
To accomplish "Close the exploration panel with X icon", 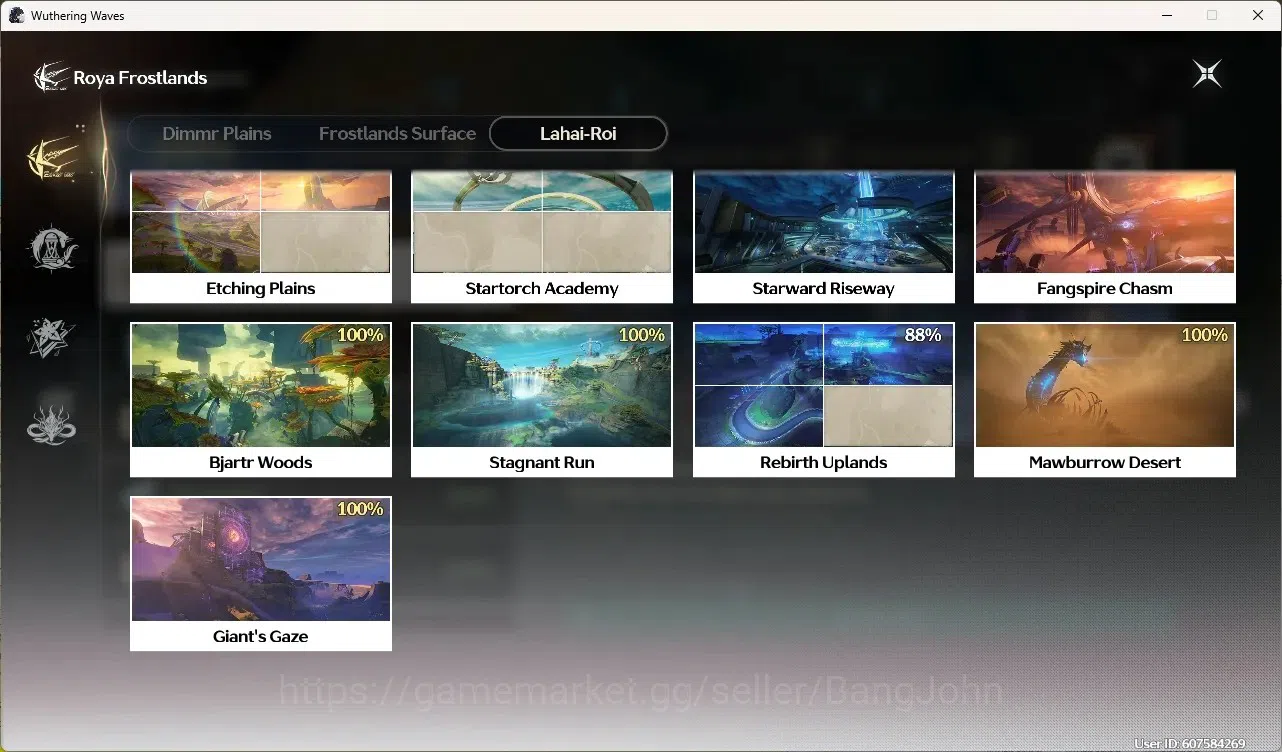I will tap(1207, 74).
